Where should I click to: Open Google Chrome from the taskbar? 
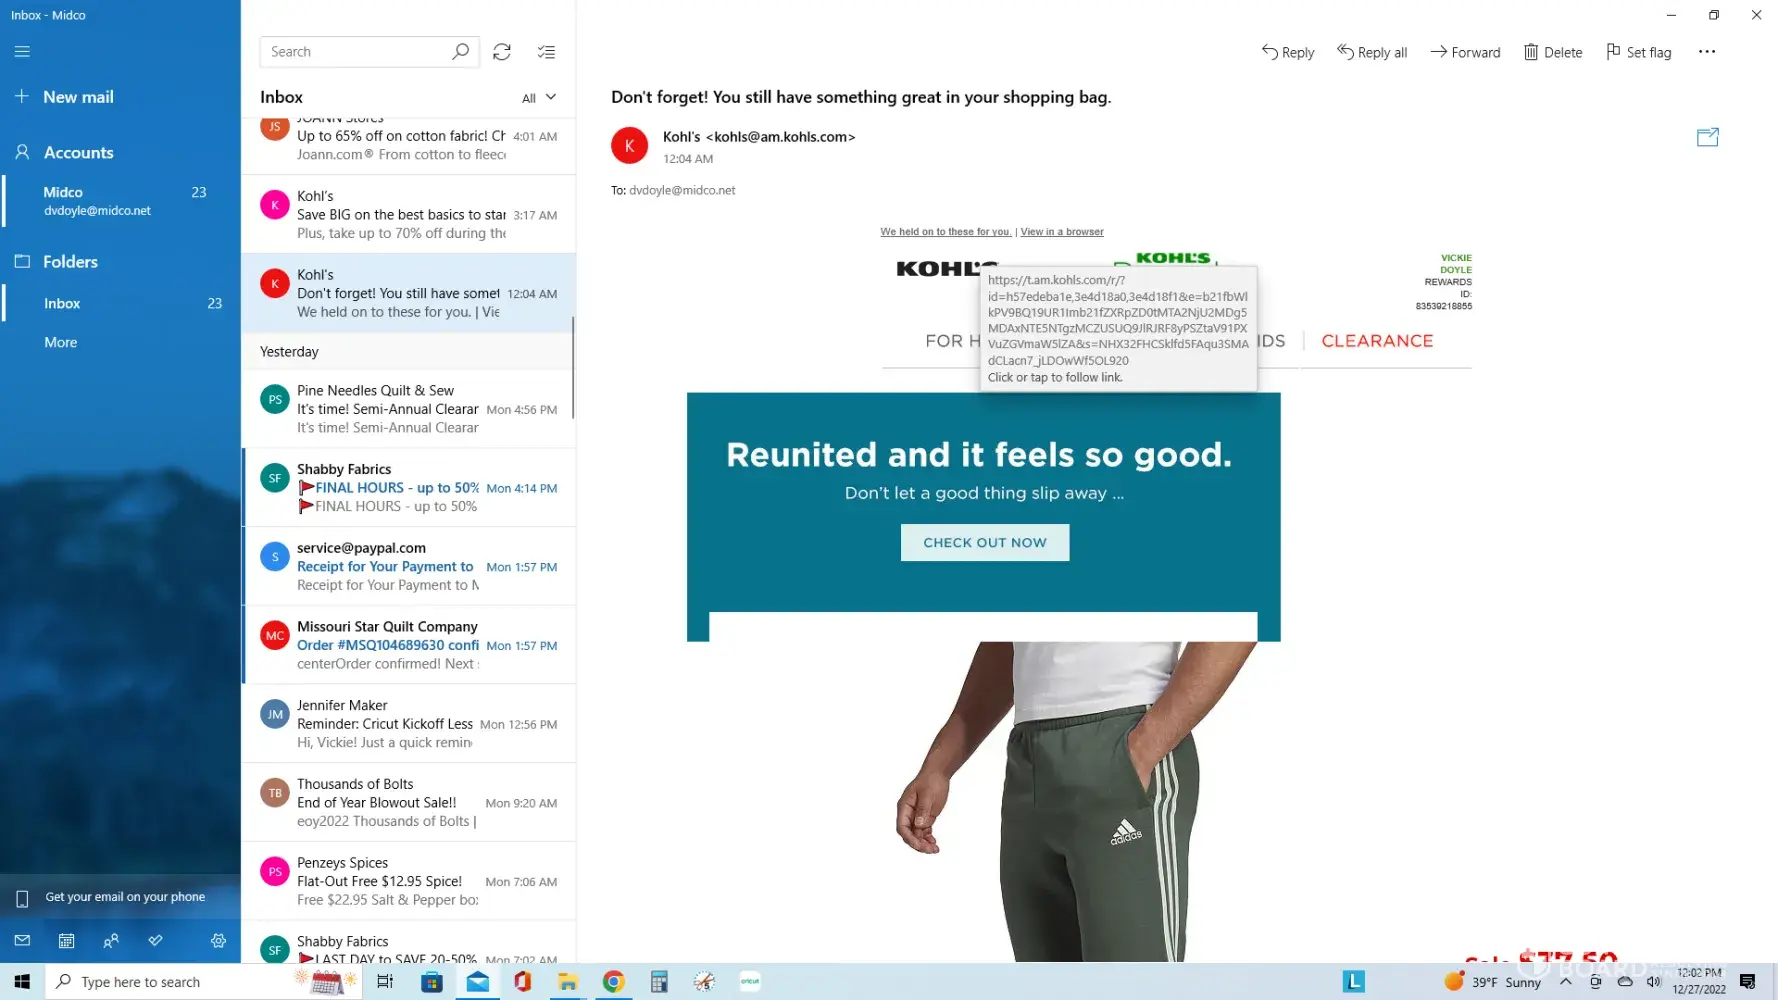[613, 982]
